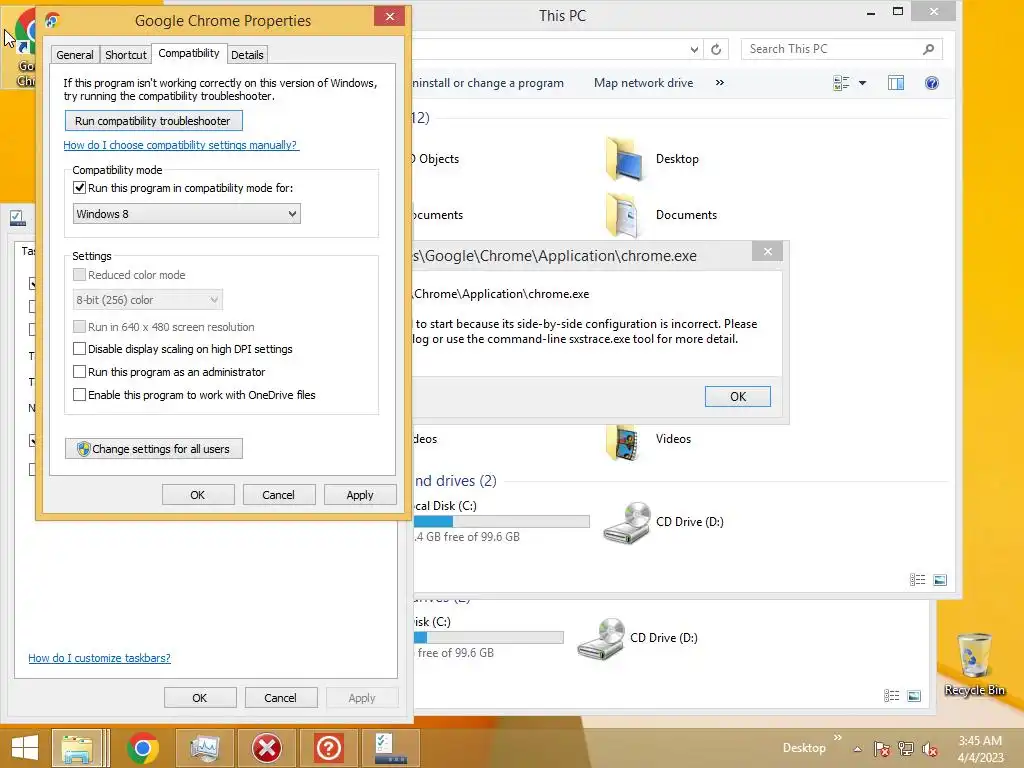The height and width of the screenshot is (768, 1024).
Task: Show more toolbar commands chevron
Action: tap(720, 83)
